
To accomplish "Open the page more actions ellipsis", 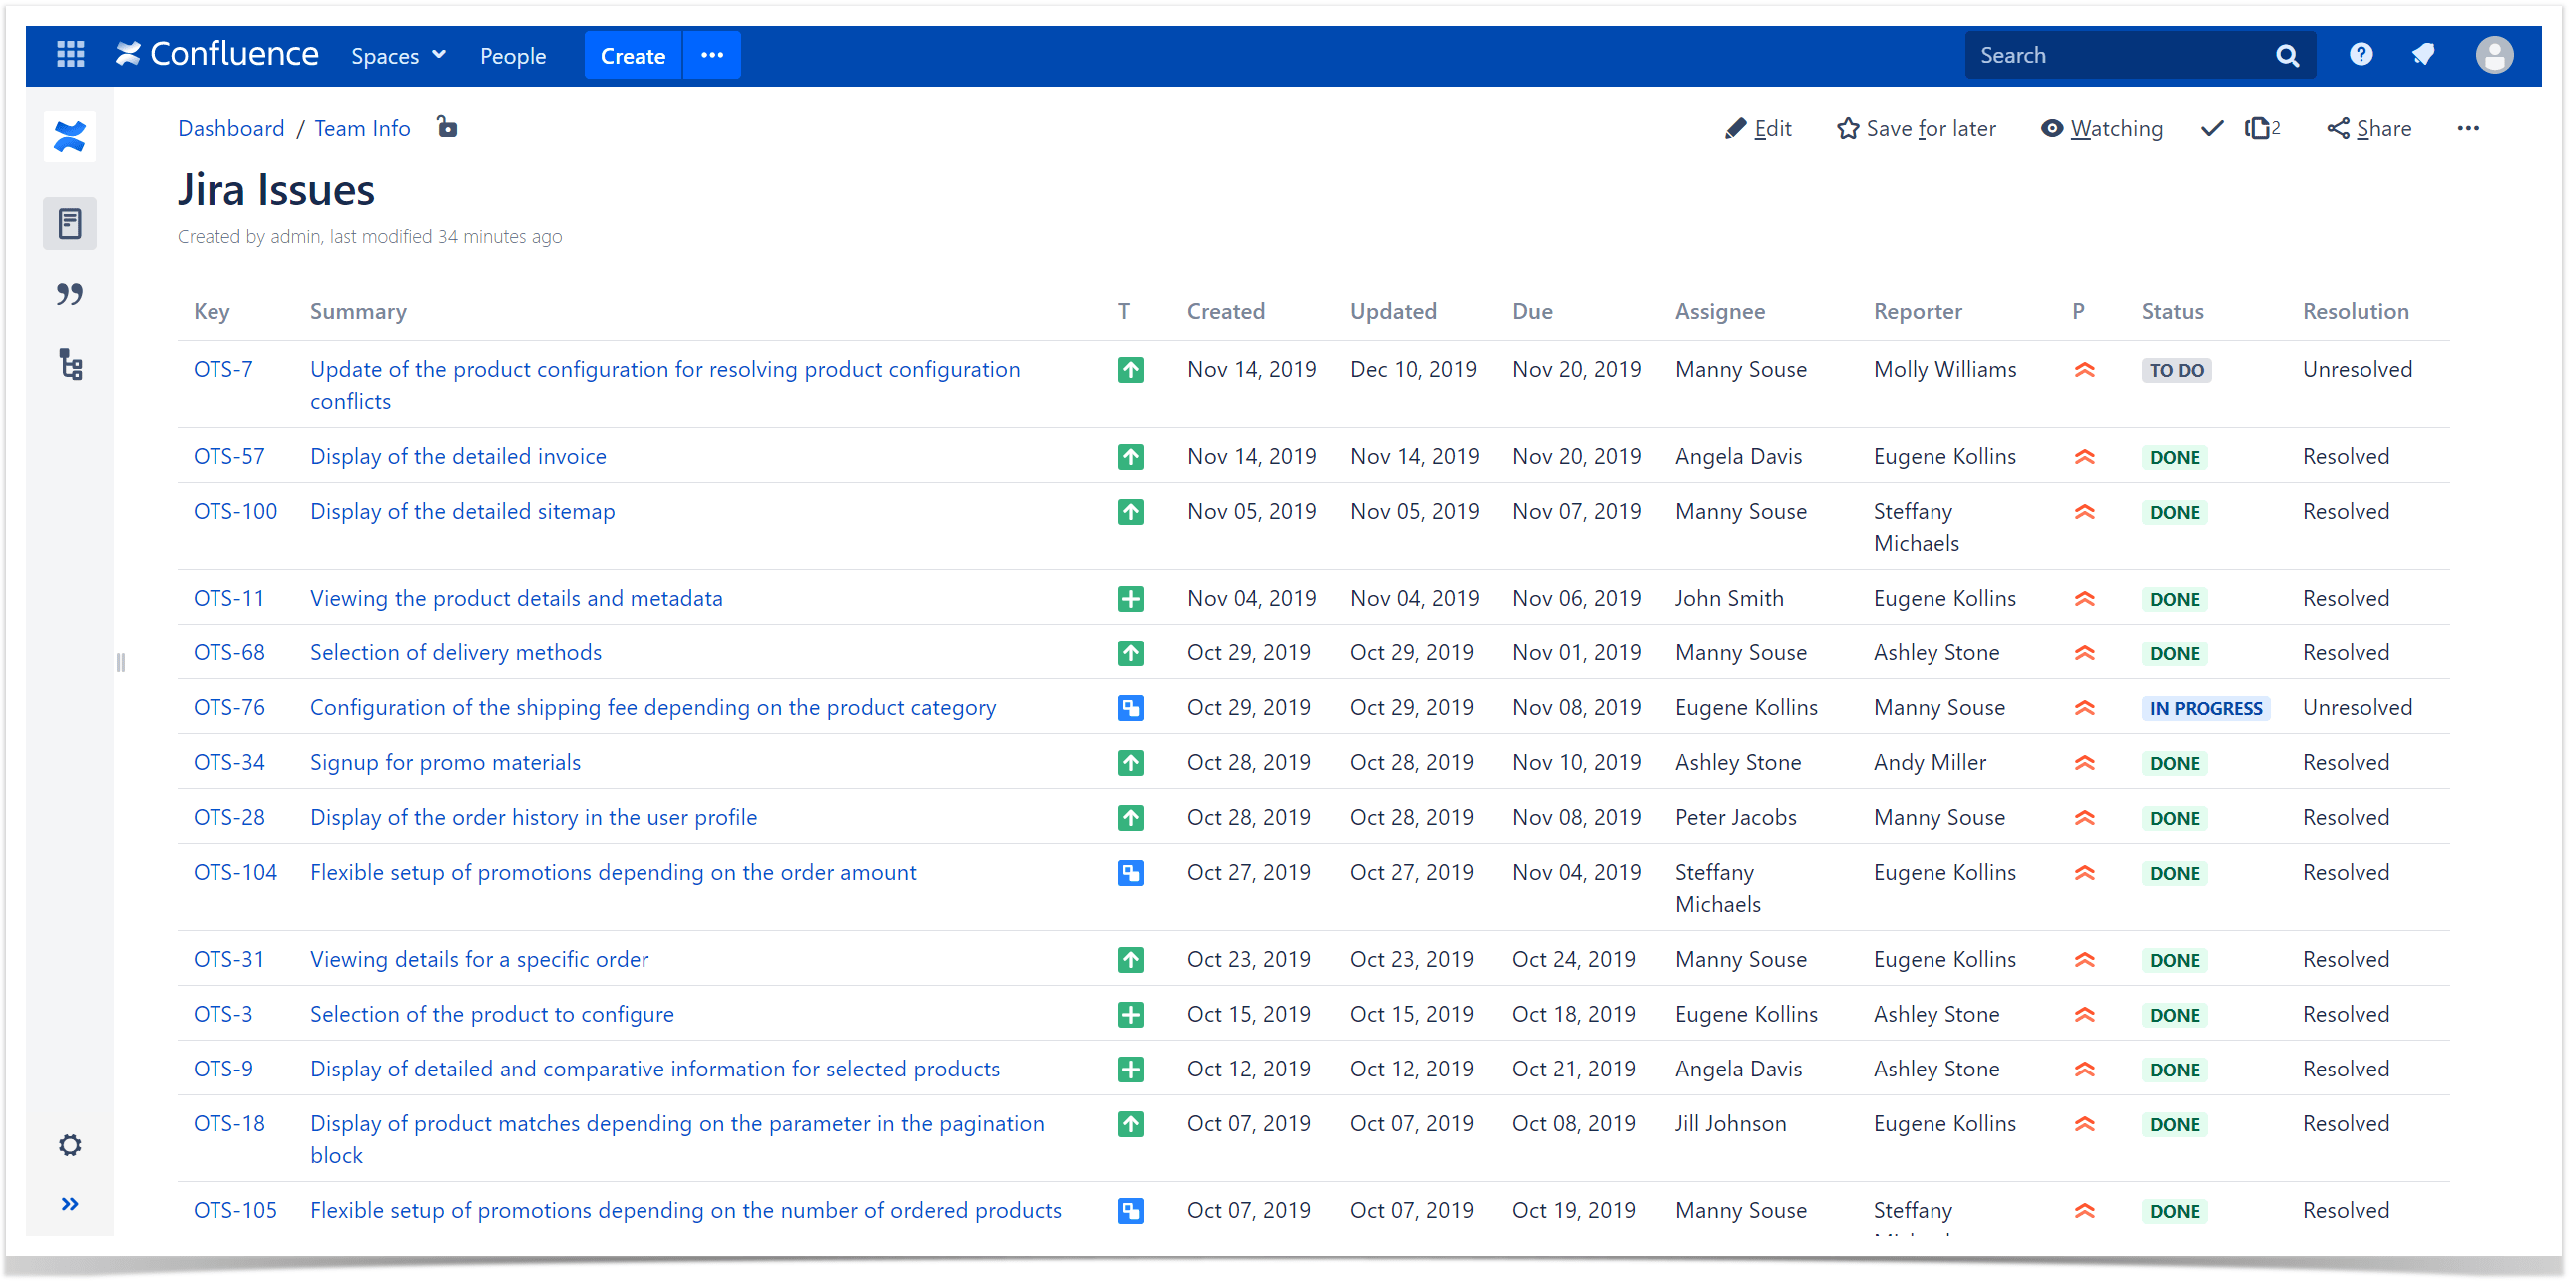I will click(2468, 128).
